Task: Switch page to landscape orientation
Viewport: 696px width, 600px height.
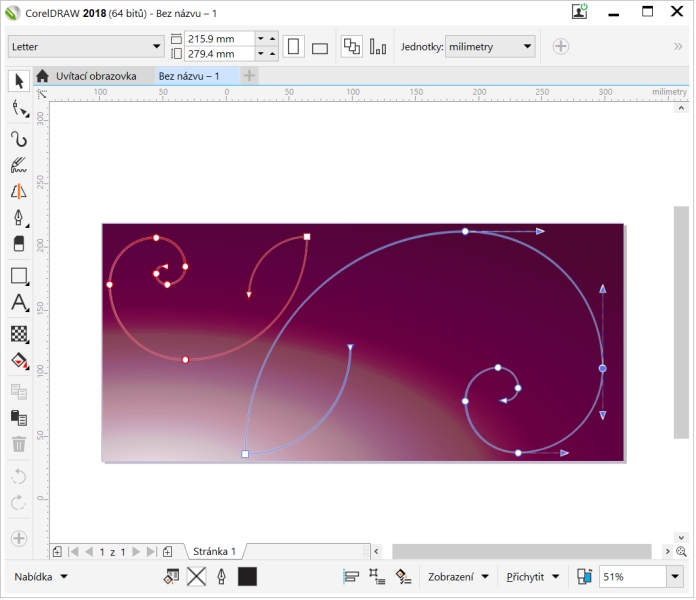Action: tap(320, 47)
